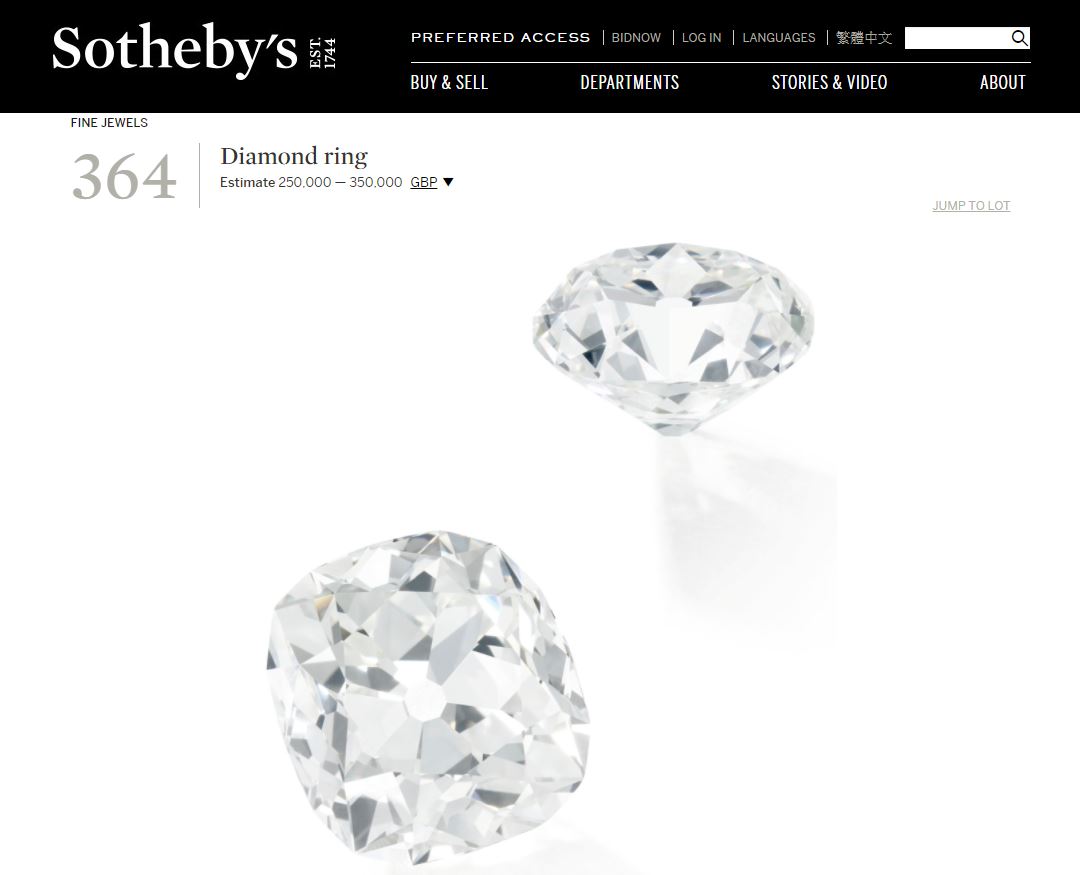
Task: Open the Languages menu
Action: click(x=778, y=38)
